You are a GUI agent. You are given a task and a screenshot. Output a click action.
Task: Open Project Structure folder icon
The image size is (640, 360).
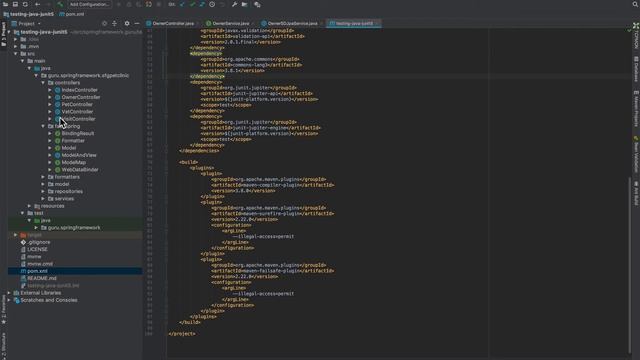pos(244,4)
